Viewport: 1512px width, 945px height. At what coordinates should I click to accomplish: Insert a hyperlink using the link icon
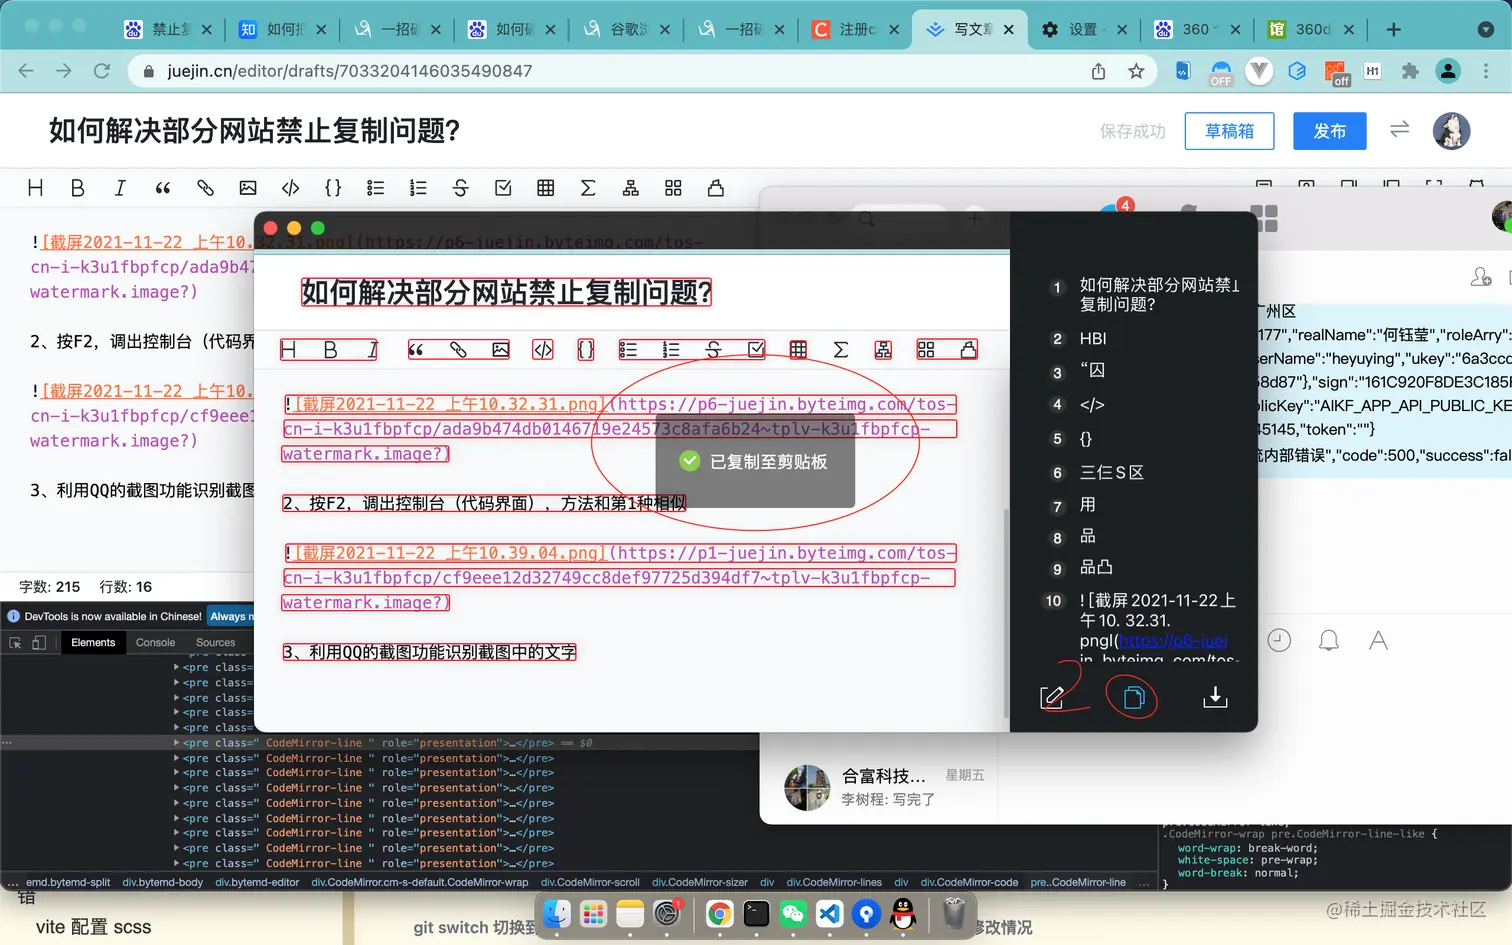[205, 187]
